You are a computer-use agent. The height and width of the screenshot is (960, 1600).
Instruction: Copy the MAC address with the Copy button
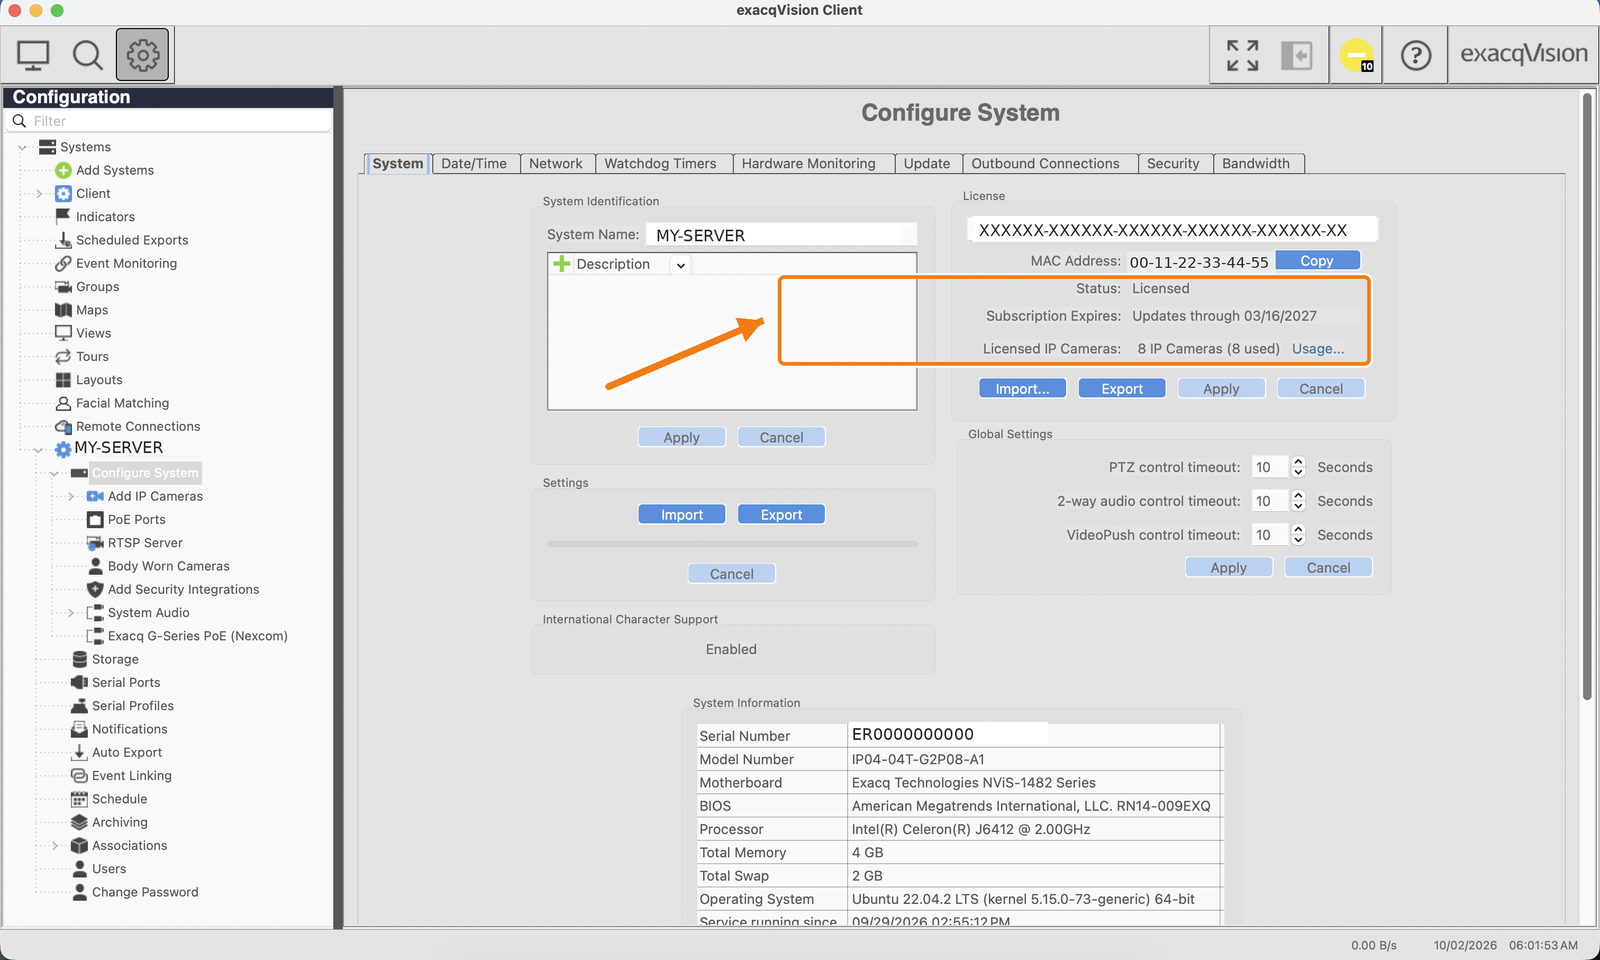tap(1317, 260)
